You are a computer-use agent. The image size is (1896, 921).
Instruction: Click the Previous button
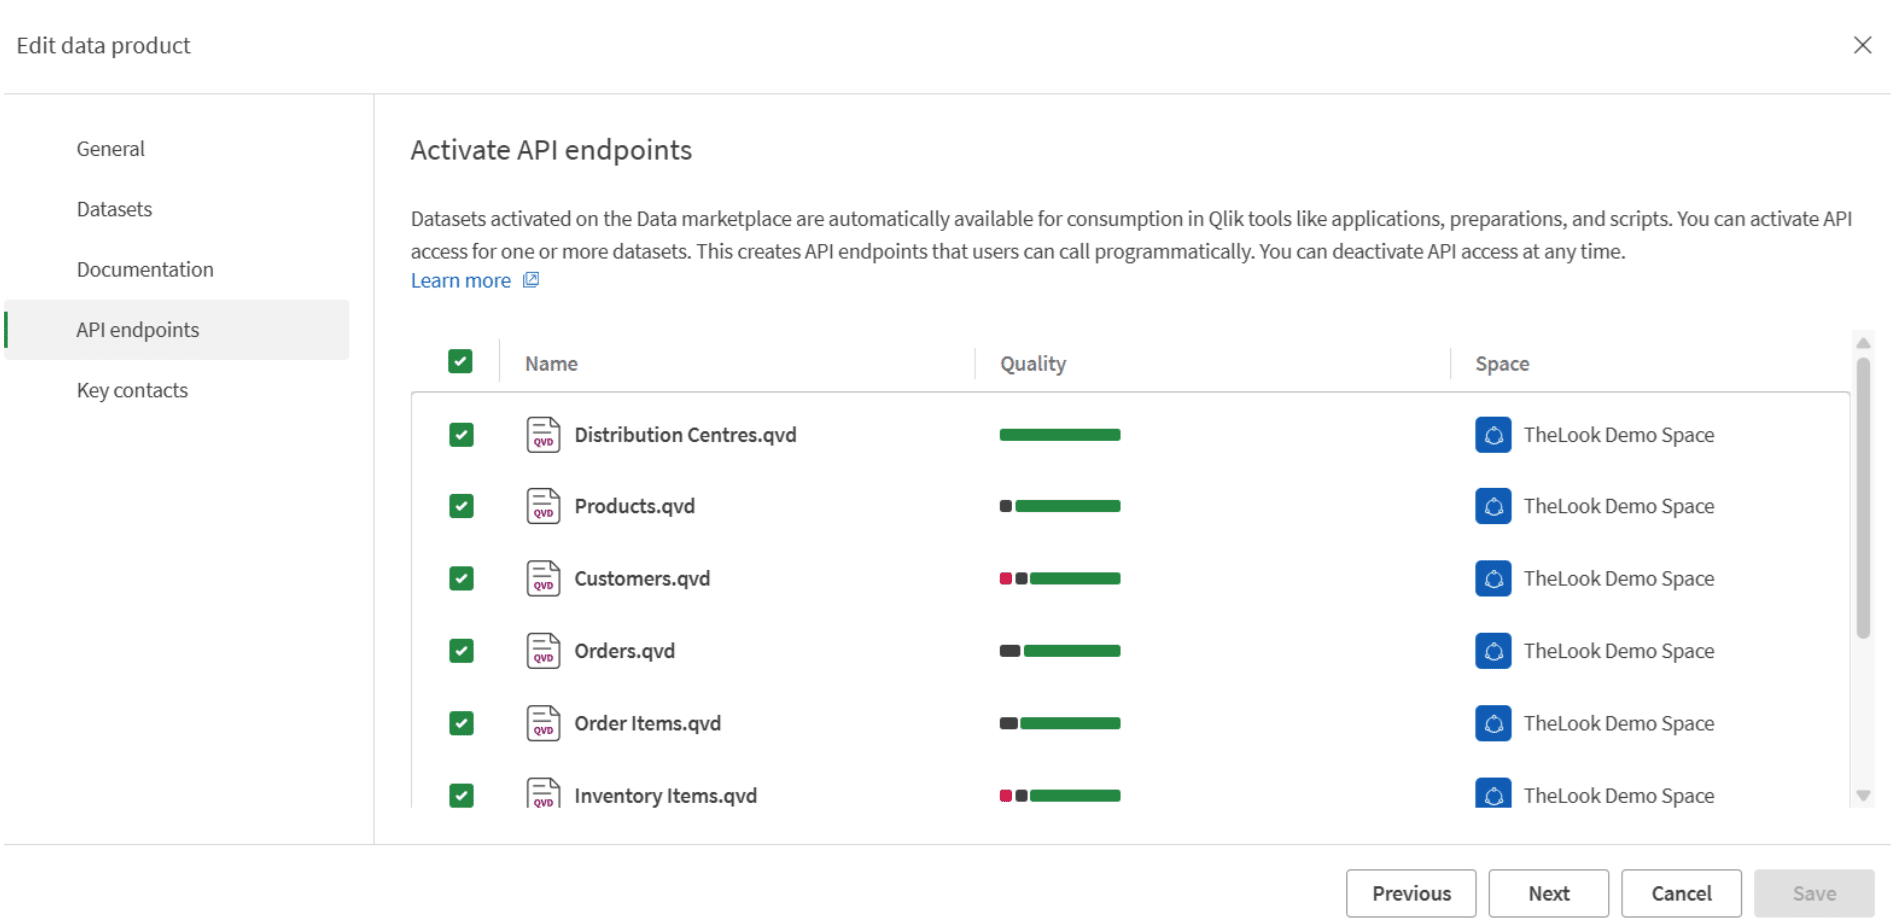point(1410,893)
